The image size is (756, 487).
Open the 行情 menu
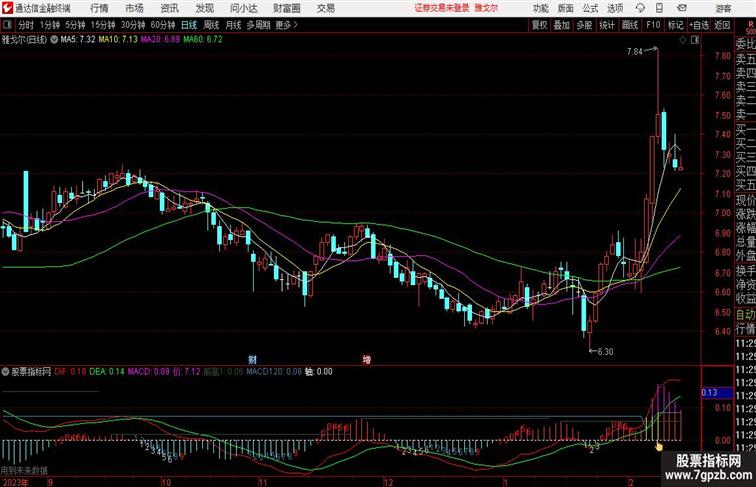click(x=99, y=8)
